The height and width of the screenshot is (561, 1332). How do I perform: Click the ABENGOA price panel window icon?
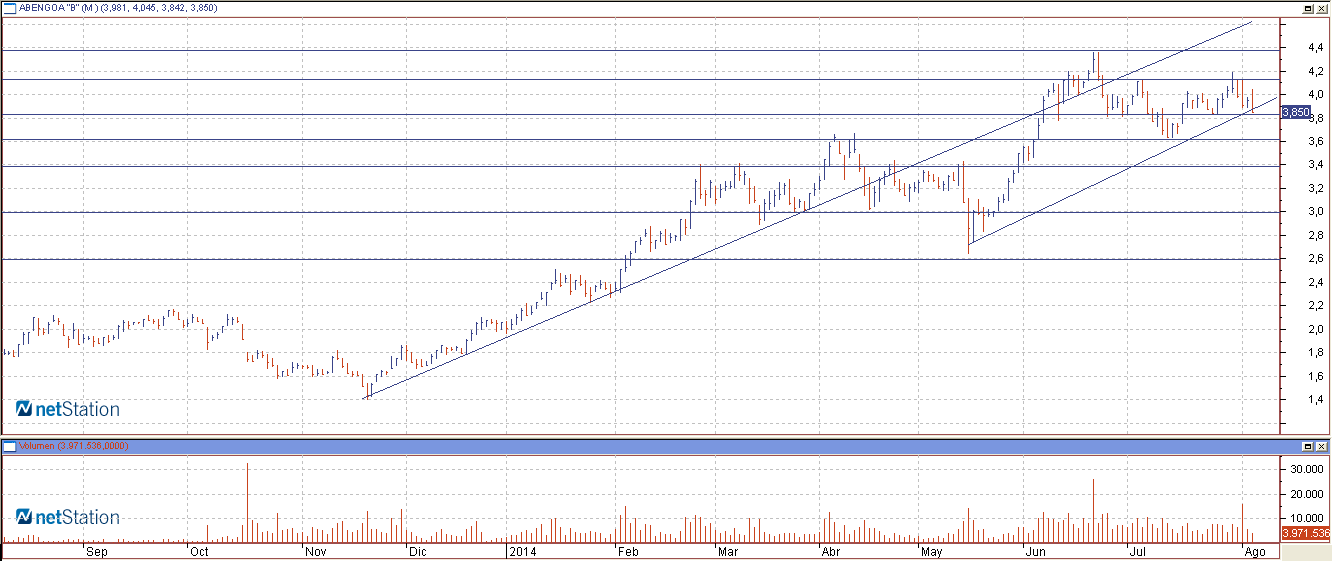[9, 7]
